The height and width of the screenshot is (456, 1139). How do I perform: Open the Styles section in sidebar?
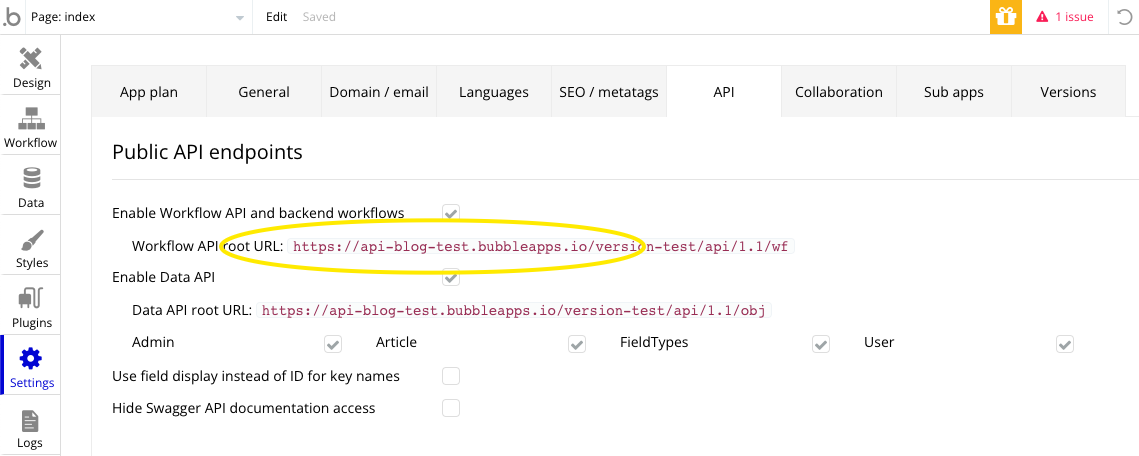coord(31,247)
